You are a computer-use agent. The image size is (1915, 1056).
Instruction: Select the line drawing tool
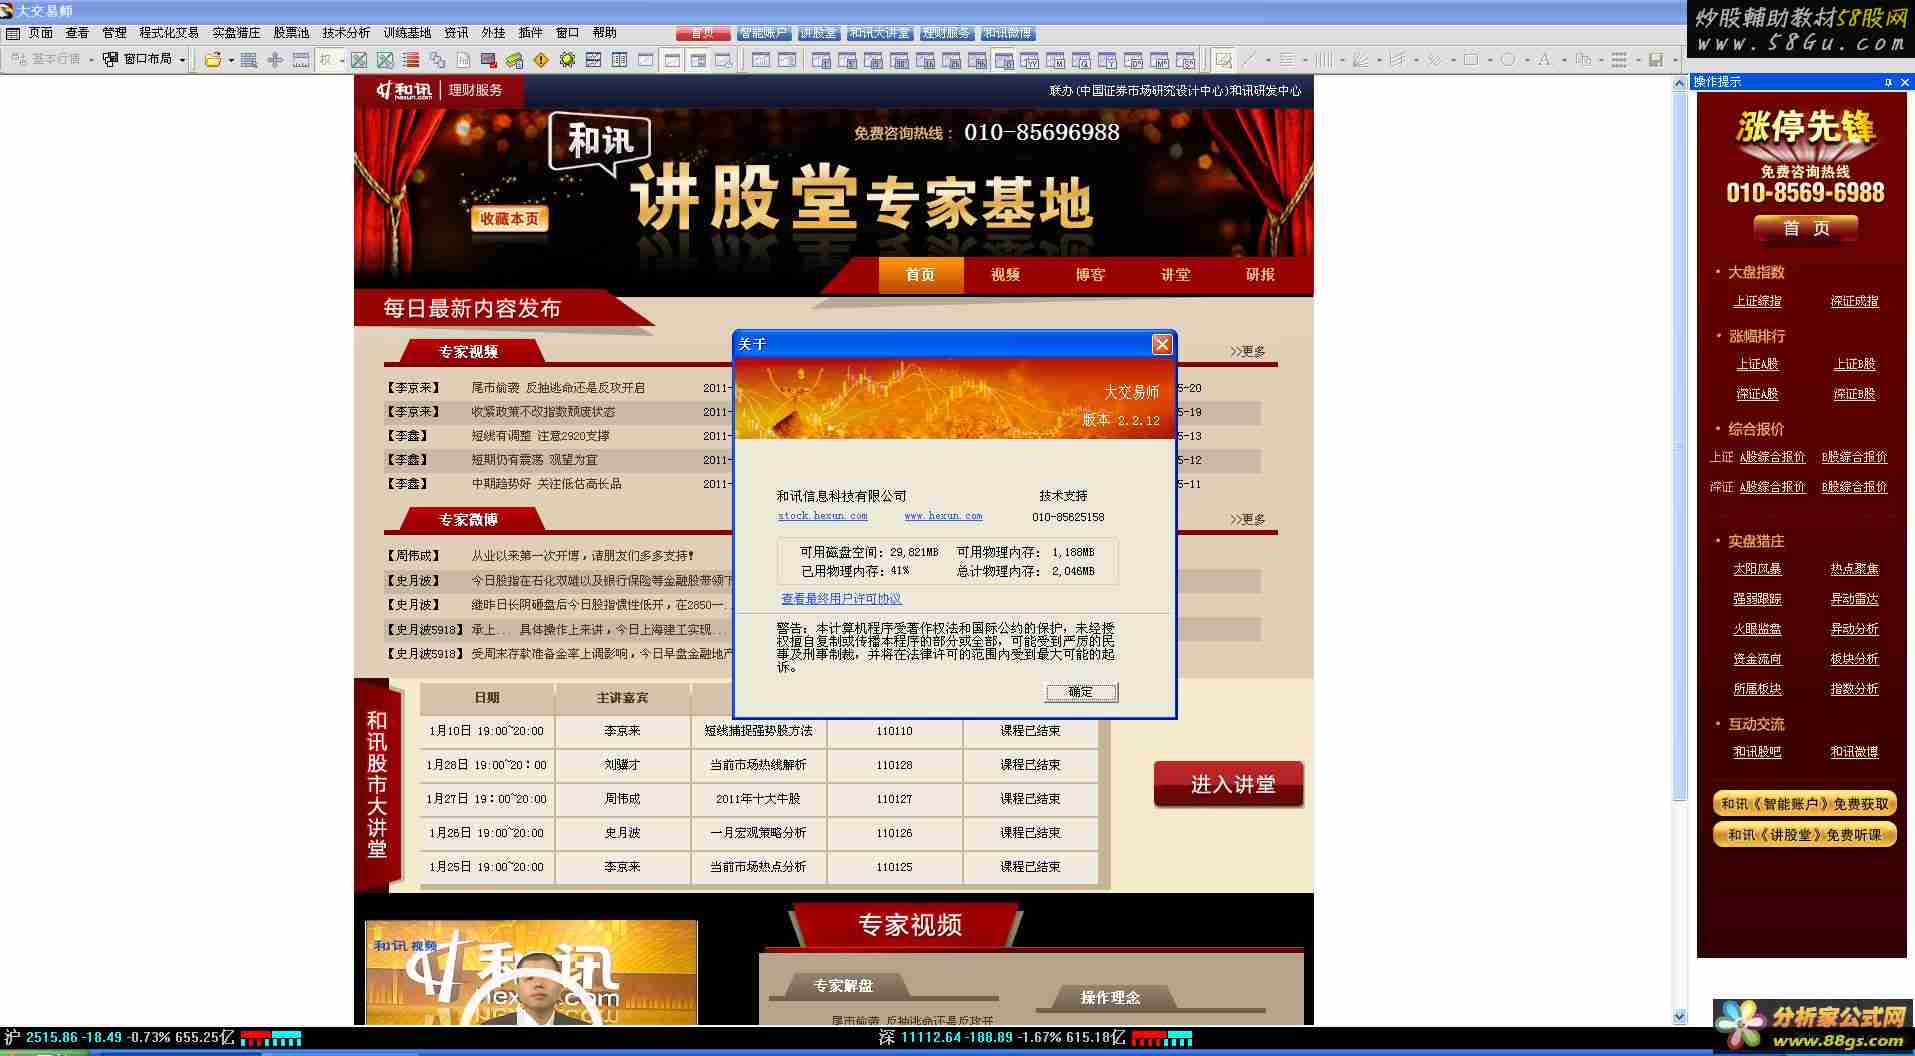1250,60
